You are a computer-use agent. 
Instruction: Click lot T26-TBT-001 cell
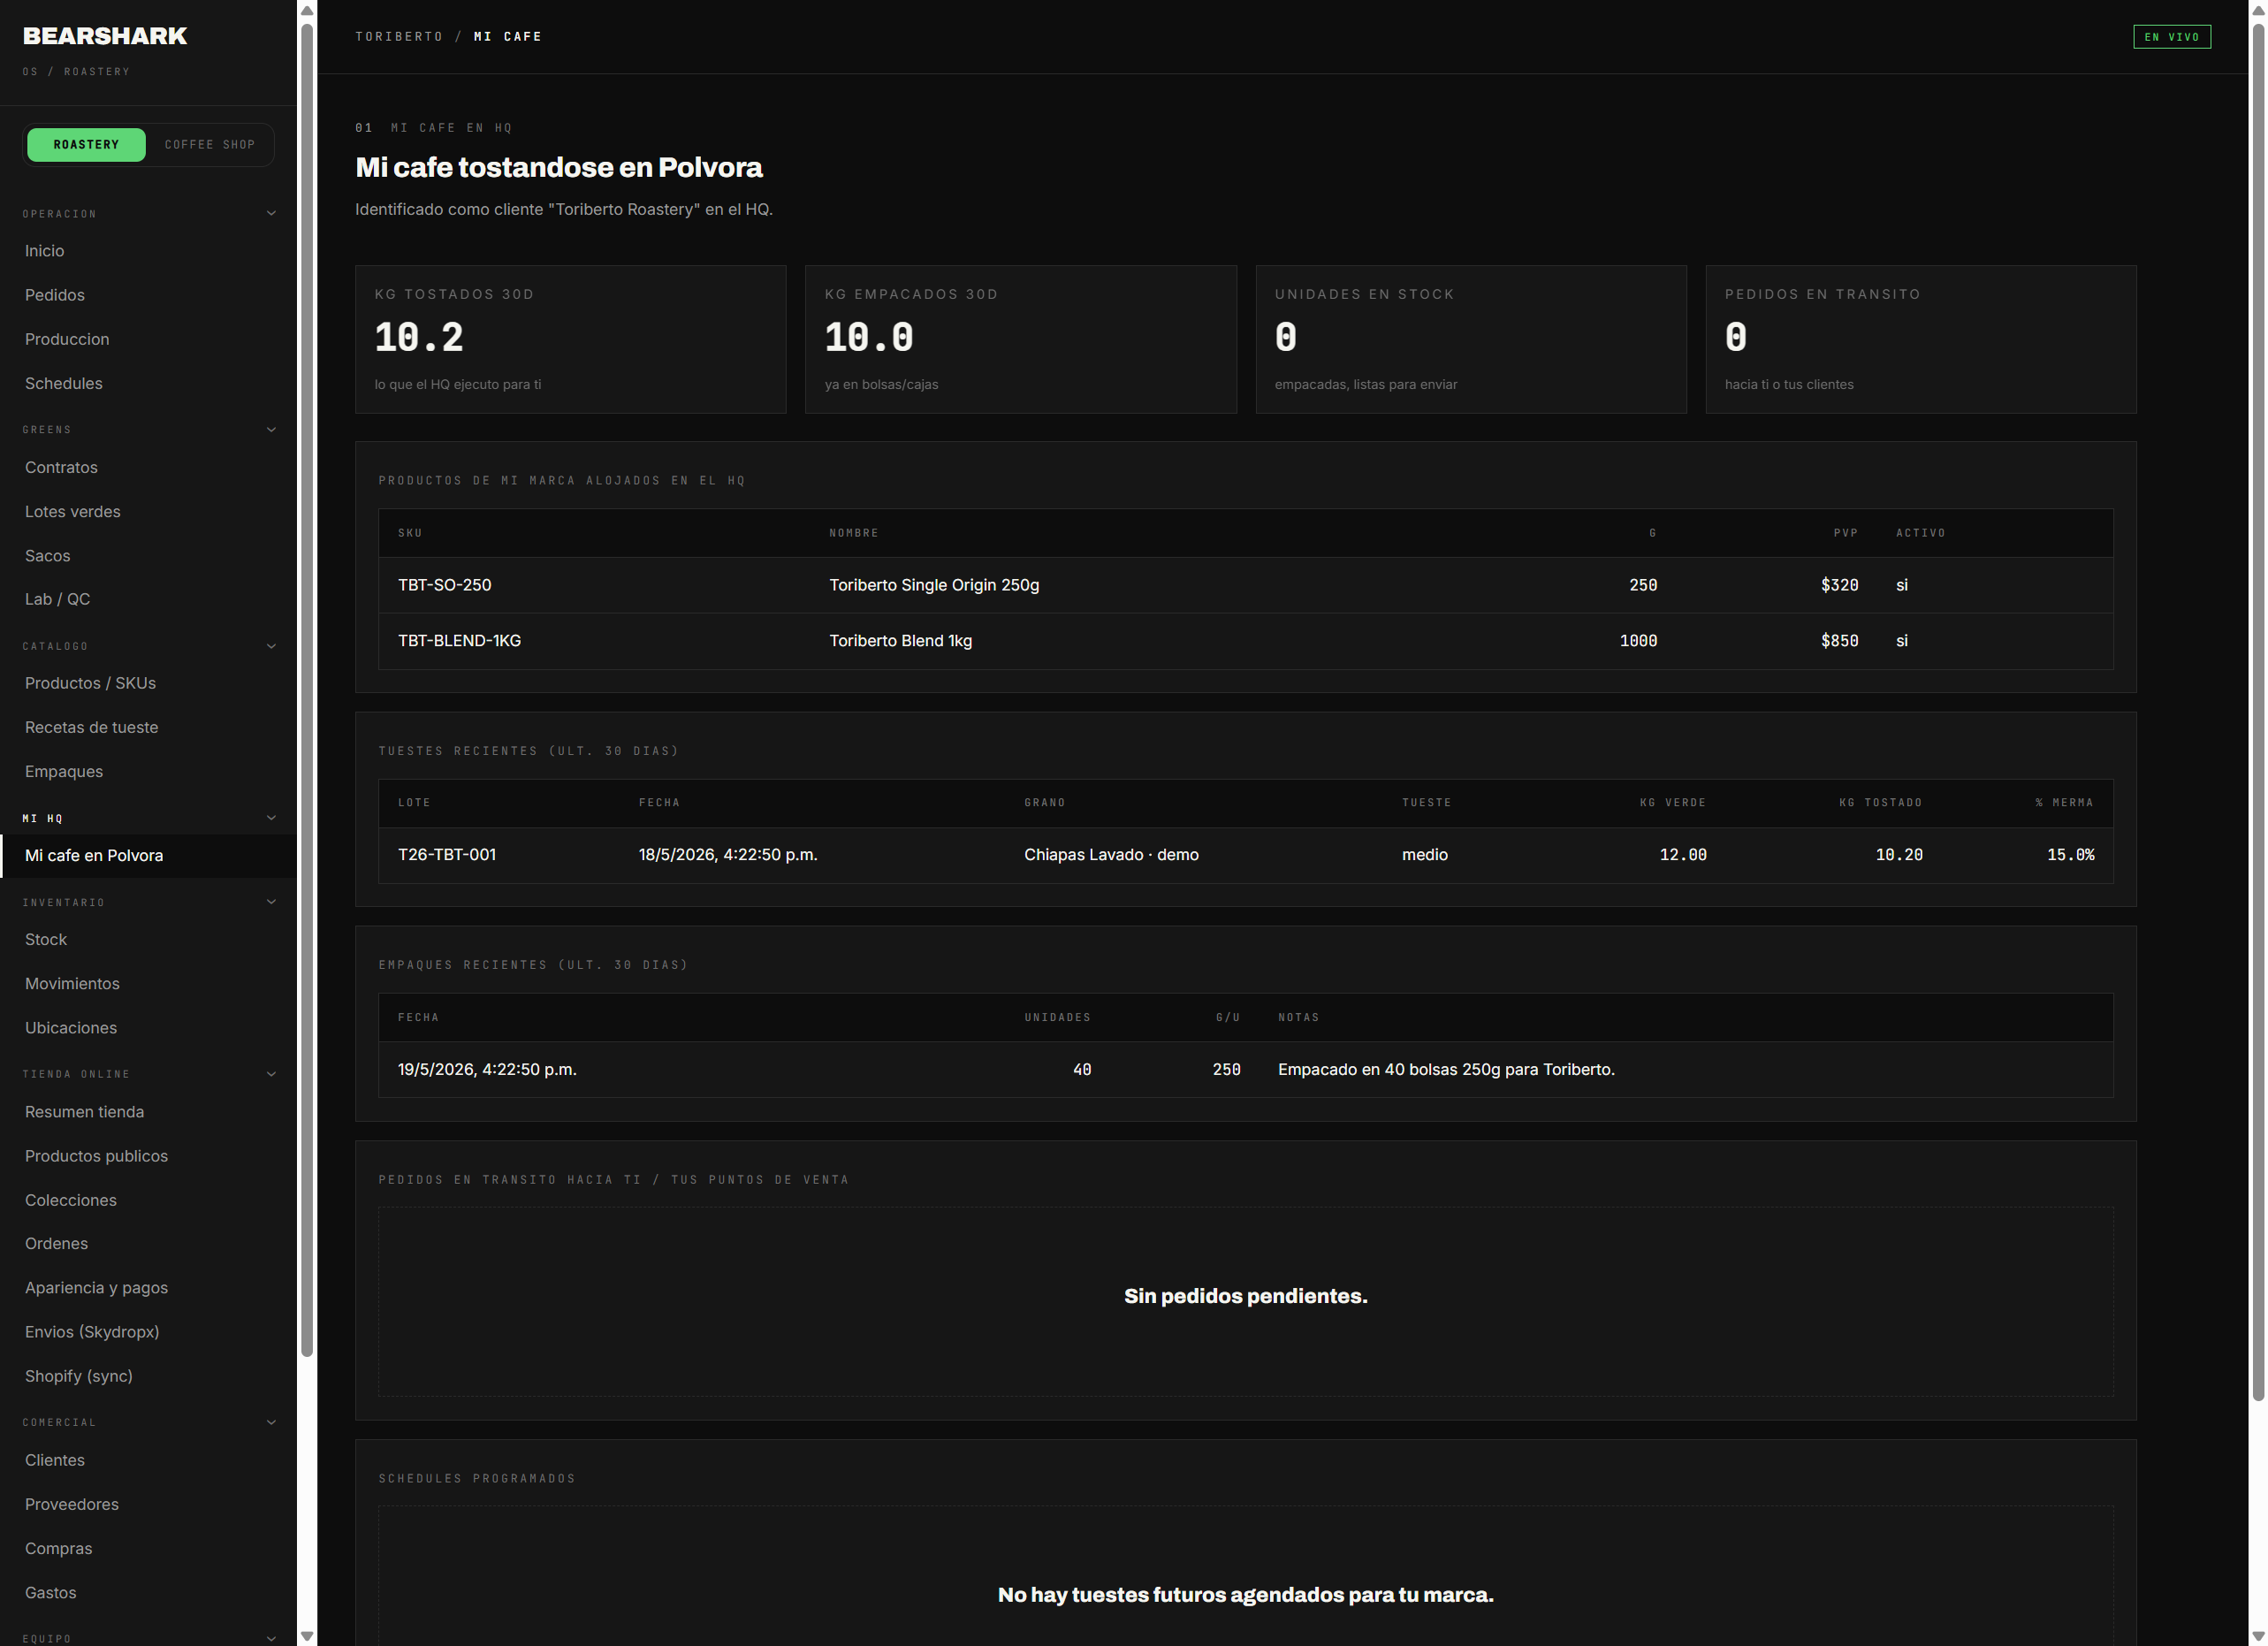point(447,855)
